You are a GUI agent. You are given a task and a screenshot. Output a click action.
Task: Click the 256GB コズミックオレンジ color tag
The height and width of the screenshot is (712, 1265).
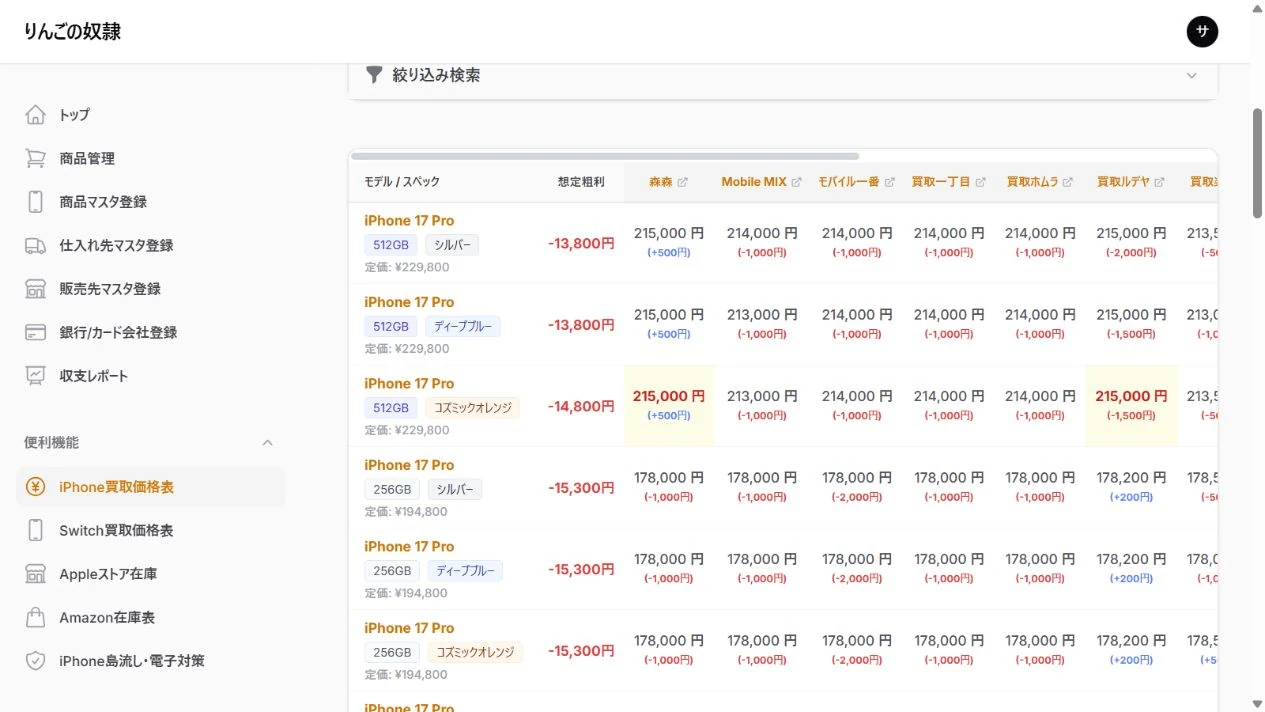click(x=475, y=653)
